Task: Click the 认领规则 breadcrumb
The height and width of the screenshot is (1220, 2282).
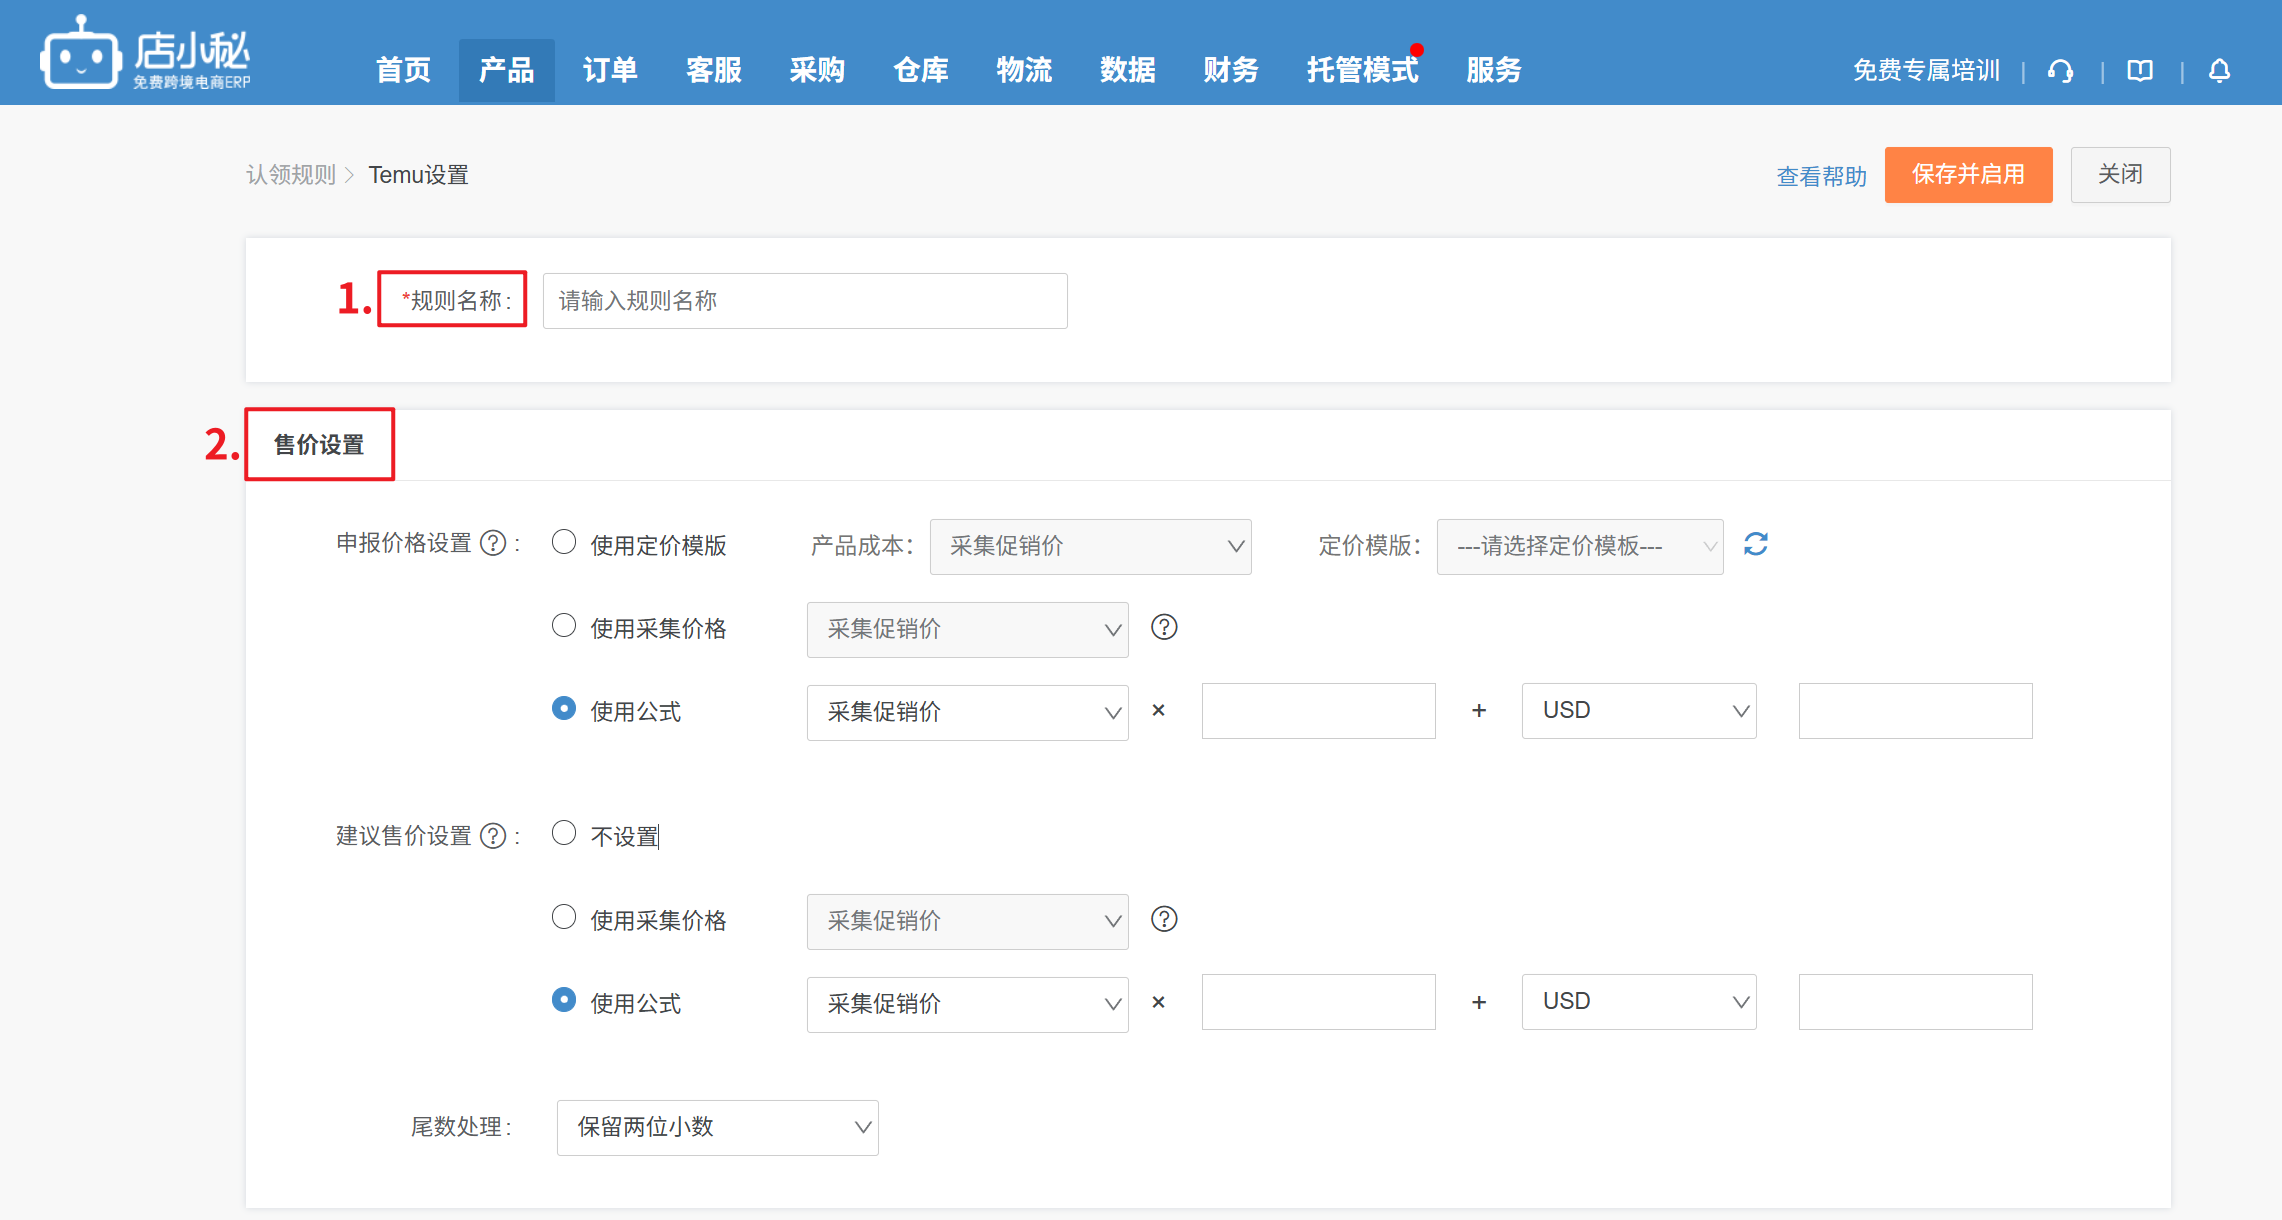Action: (291, 175)
